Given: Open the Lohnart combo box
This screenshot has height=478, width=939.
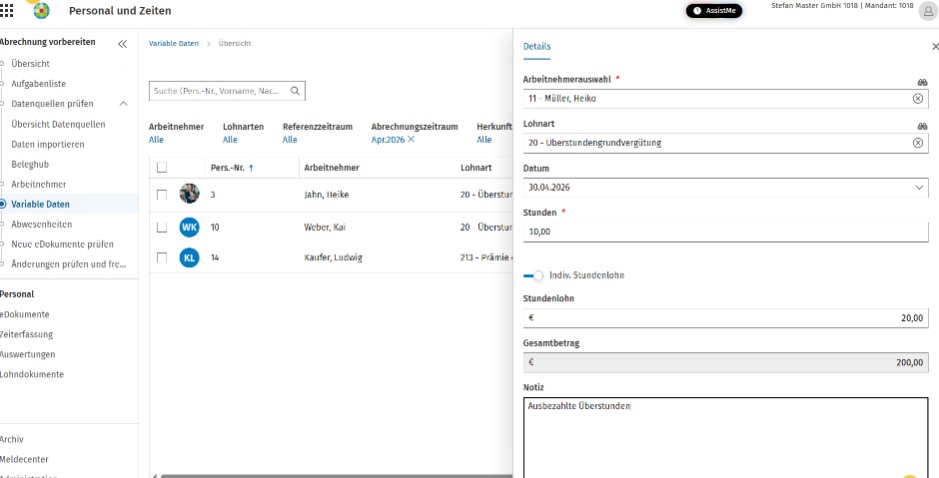Looking at the screenshot, I should (x=726, y=143).
